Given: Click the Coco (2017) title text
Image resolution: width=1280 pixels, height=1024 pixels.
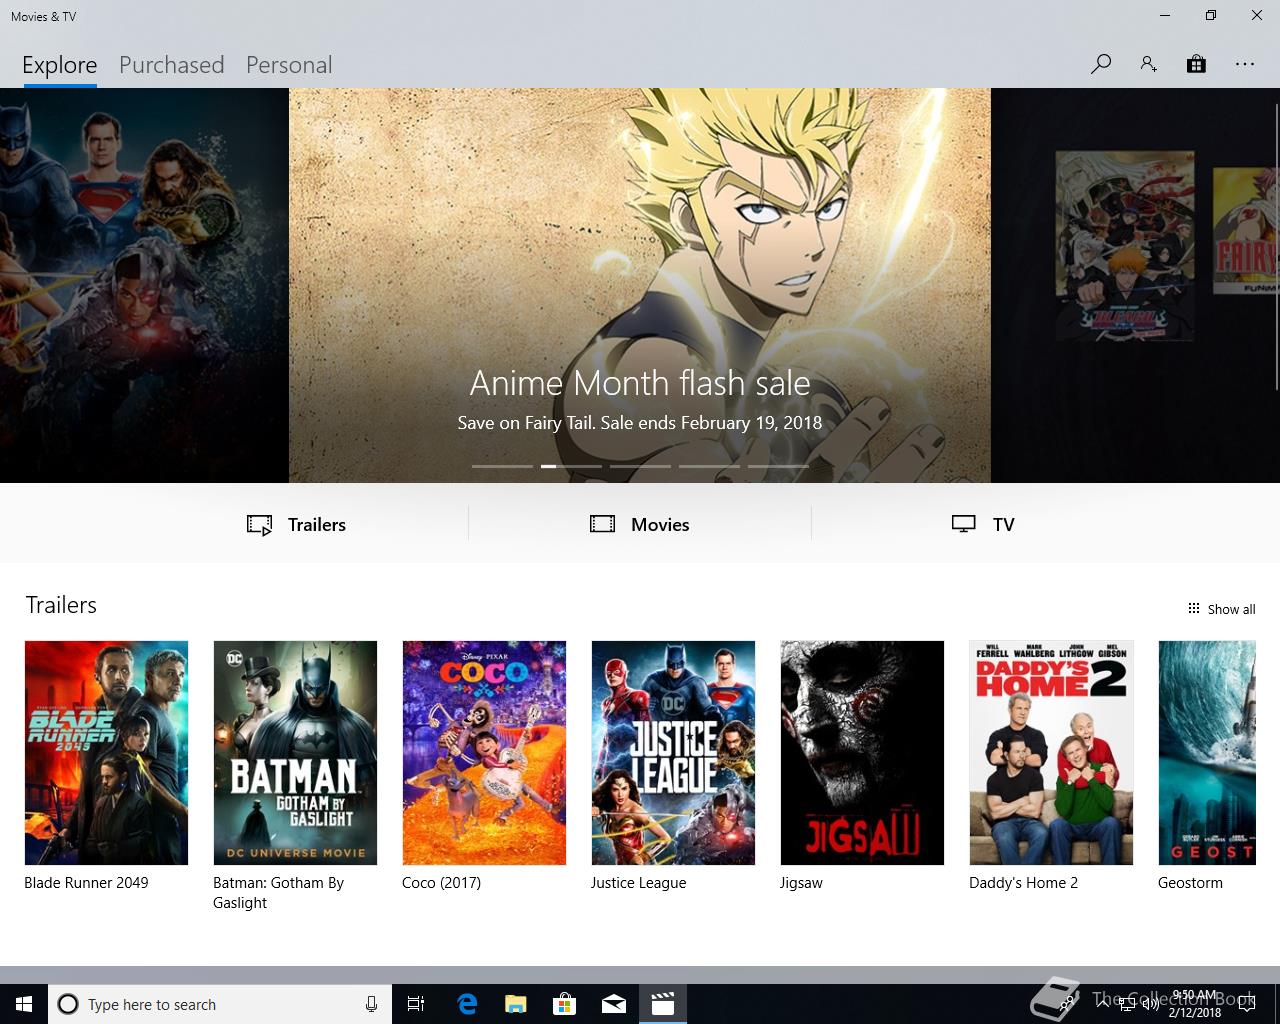Looking at the screenshot, I should pyautogui.click(x=441, y=883).
